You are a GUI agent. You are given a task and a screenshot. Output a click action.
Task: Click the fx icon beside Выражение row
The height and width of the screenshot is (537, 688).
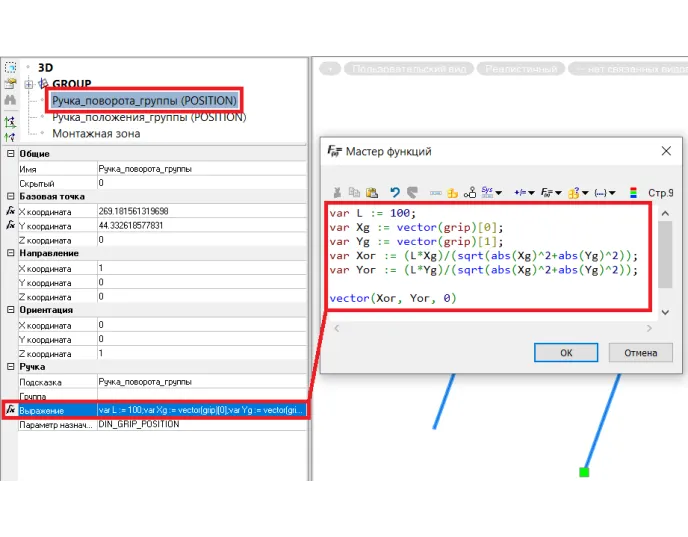click(x=11, y=410)
